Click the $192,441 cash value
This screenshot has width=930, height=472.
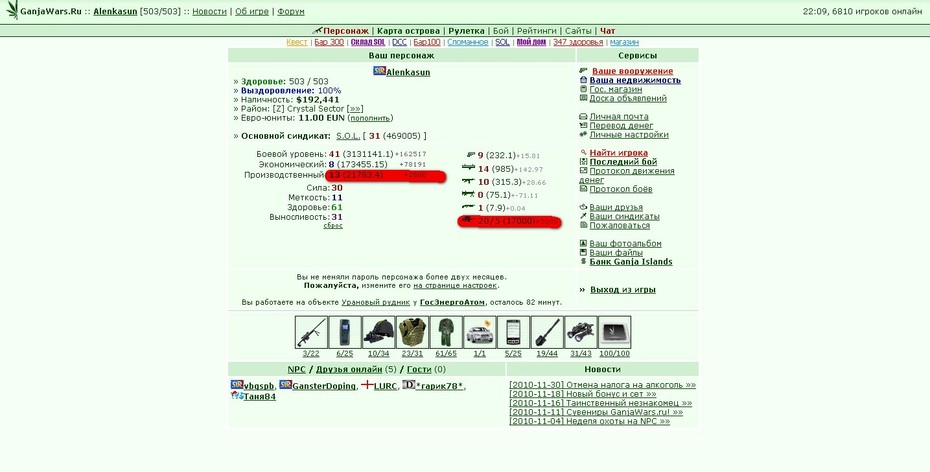pos(318,100)
